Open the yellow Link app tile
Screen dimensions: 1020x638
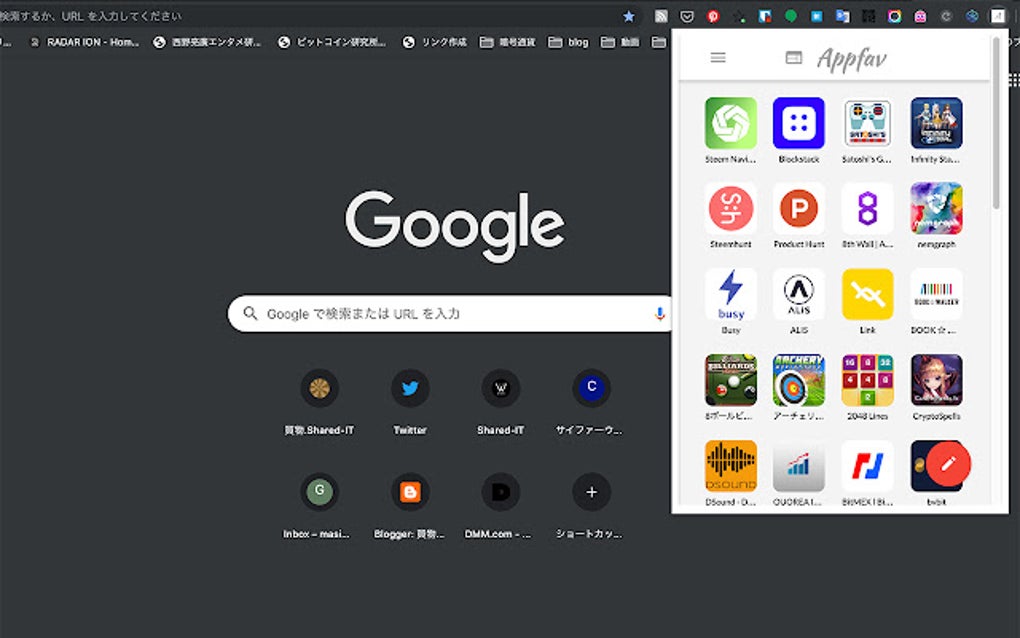[867, 295]
